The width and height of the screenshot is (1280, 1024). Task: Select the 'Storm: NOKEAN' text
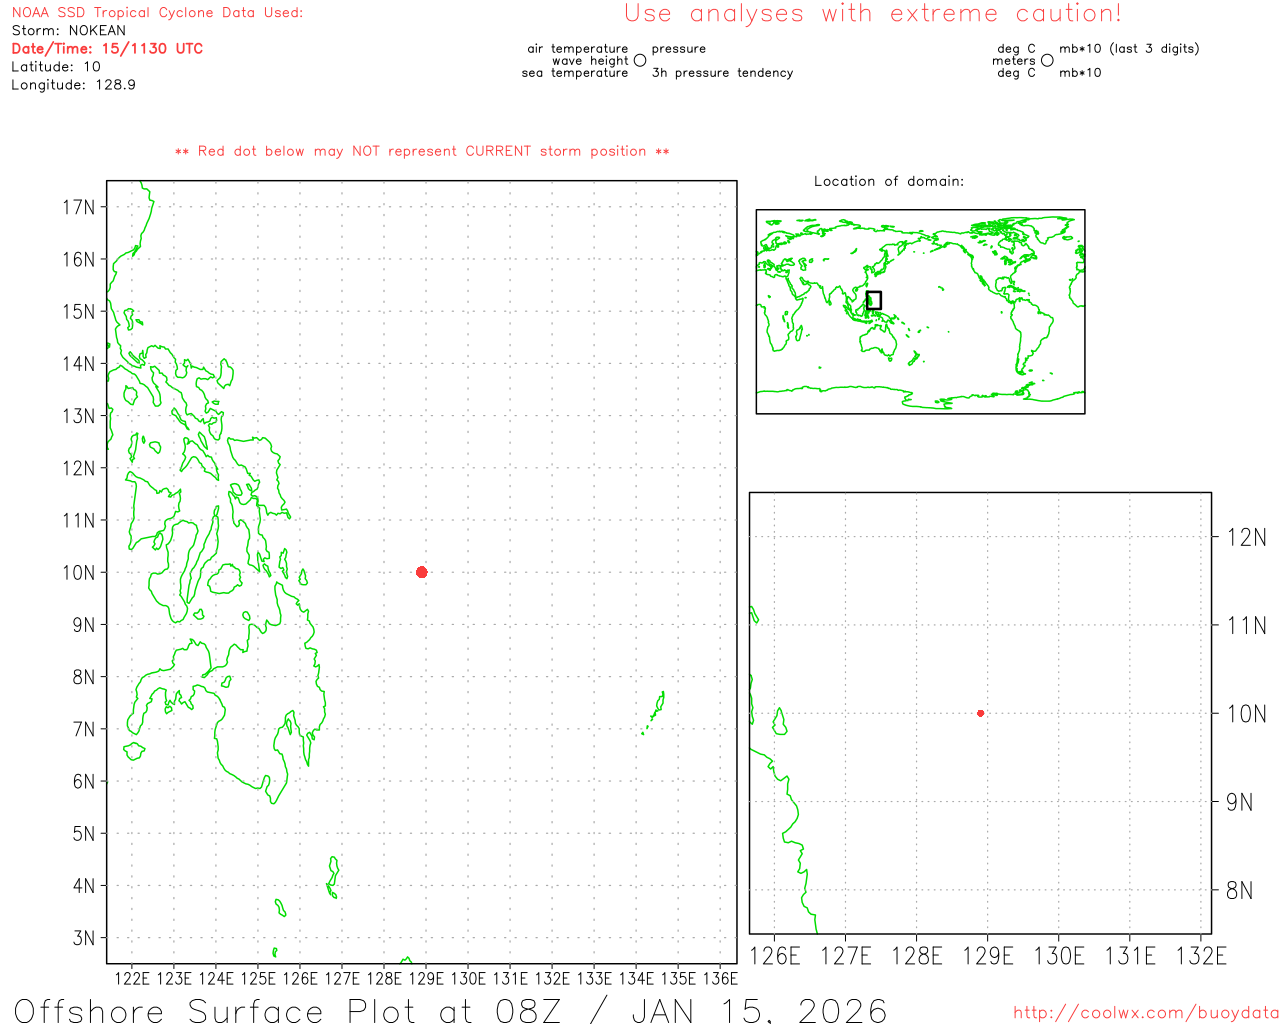click(x=69, y=31)
